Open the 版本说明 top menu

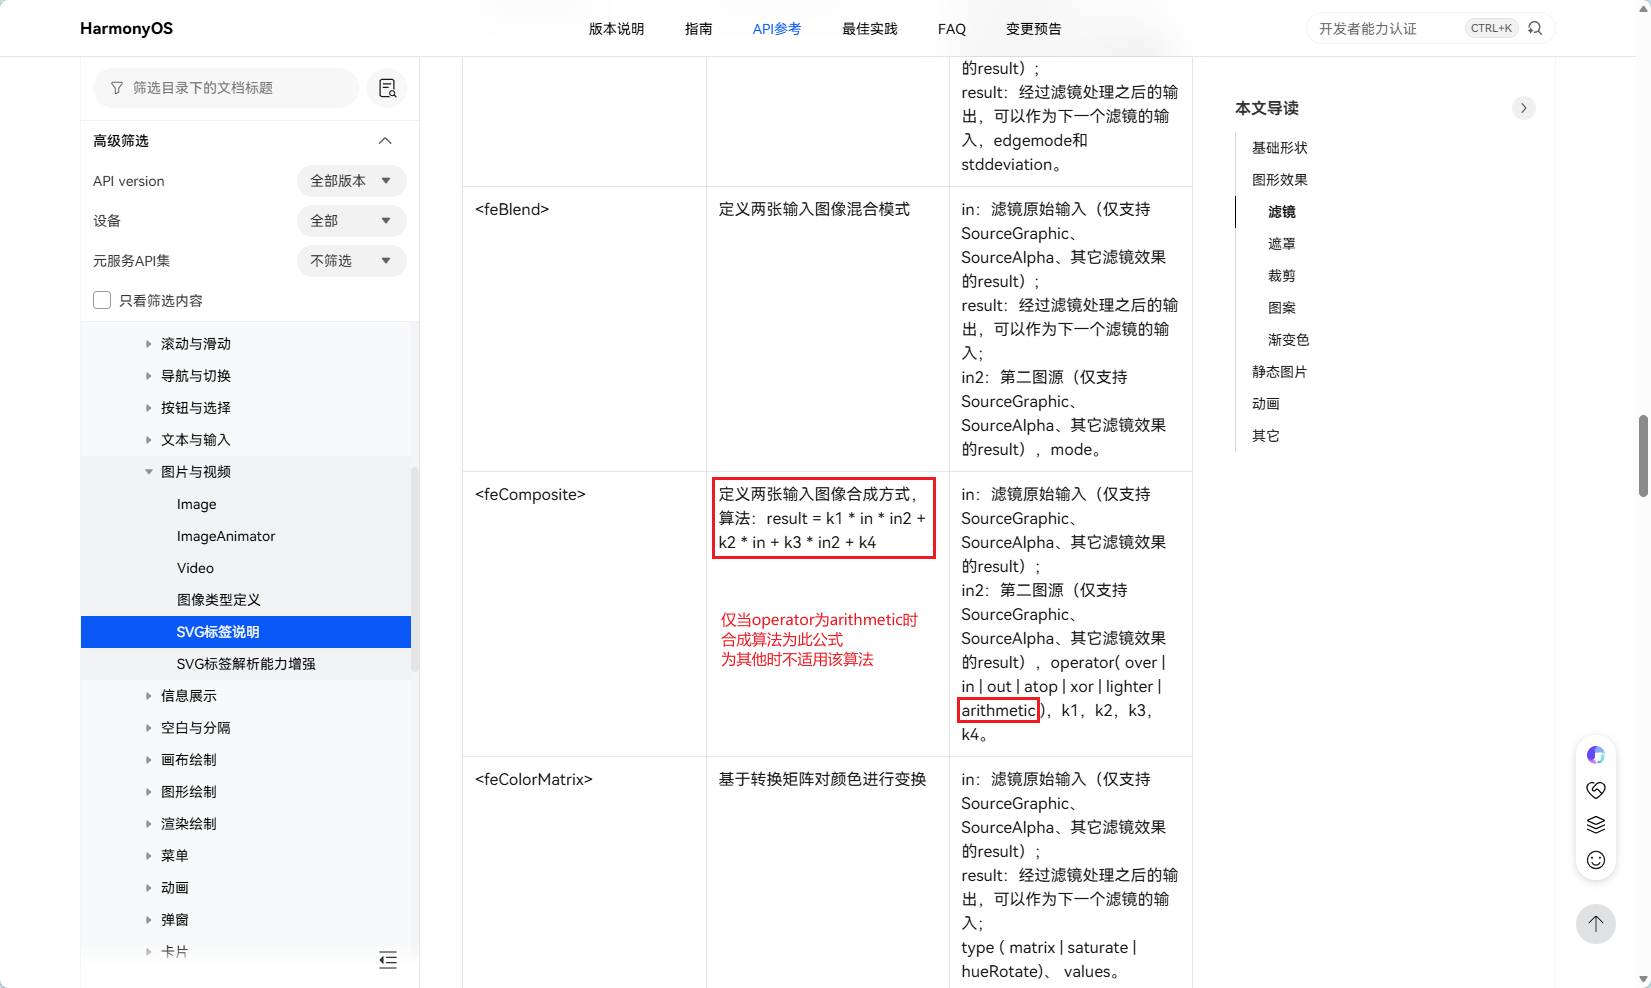click(616, 29)
